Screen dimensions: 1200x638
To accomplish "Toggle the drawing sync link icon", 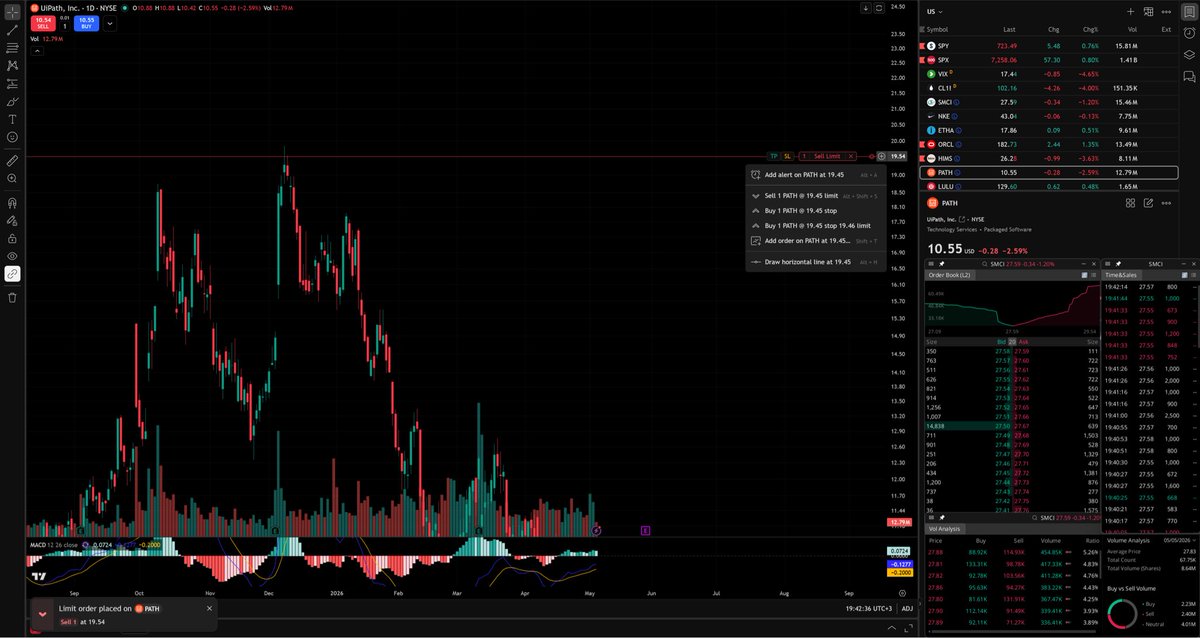I will [x=12, y=273].
